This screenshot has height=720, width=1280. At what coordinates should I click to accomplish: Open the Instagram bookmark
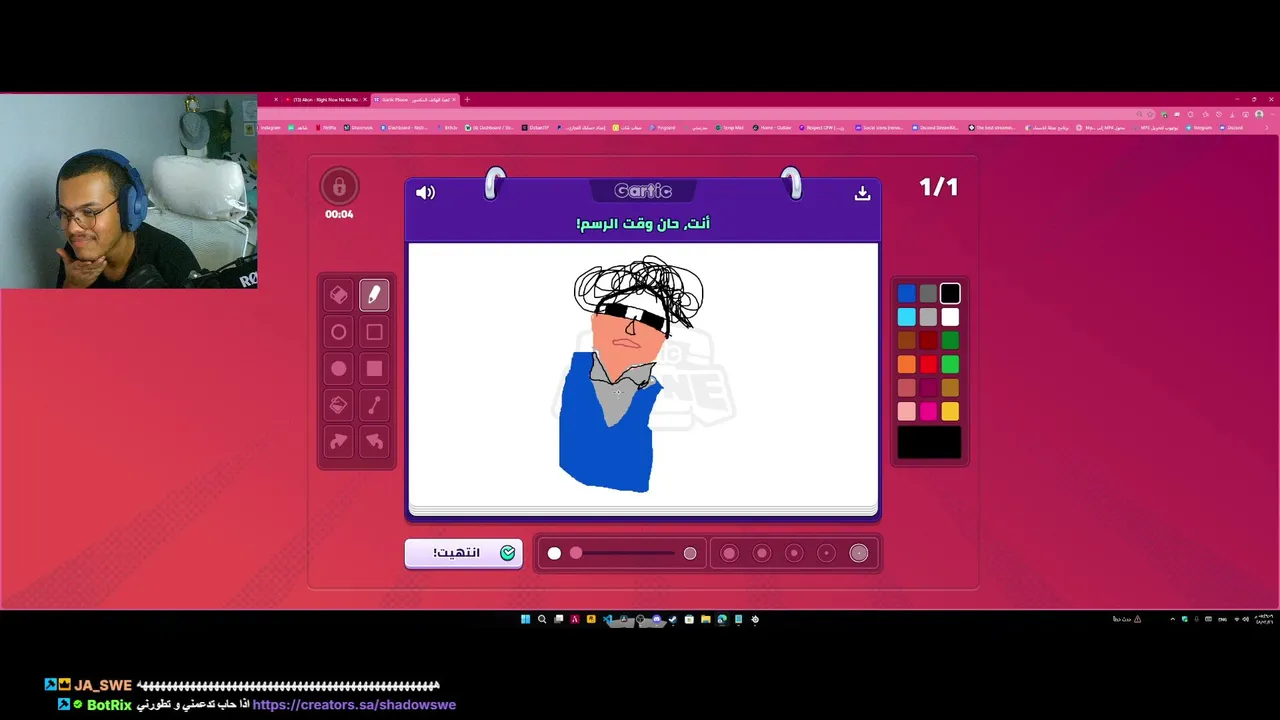coord(270,128)
